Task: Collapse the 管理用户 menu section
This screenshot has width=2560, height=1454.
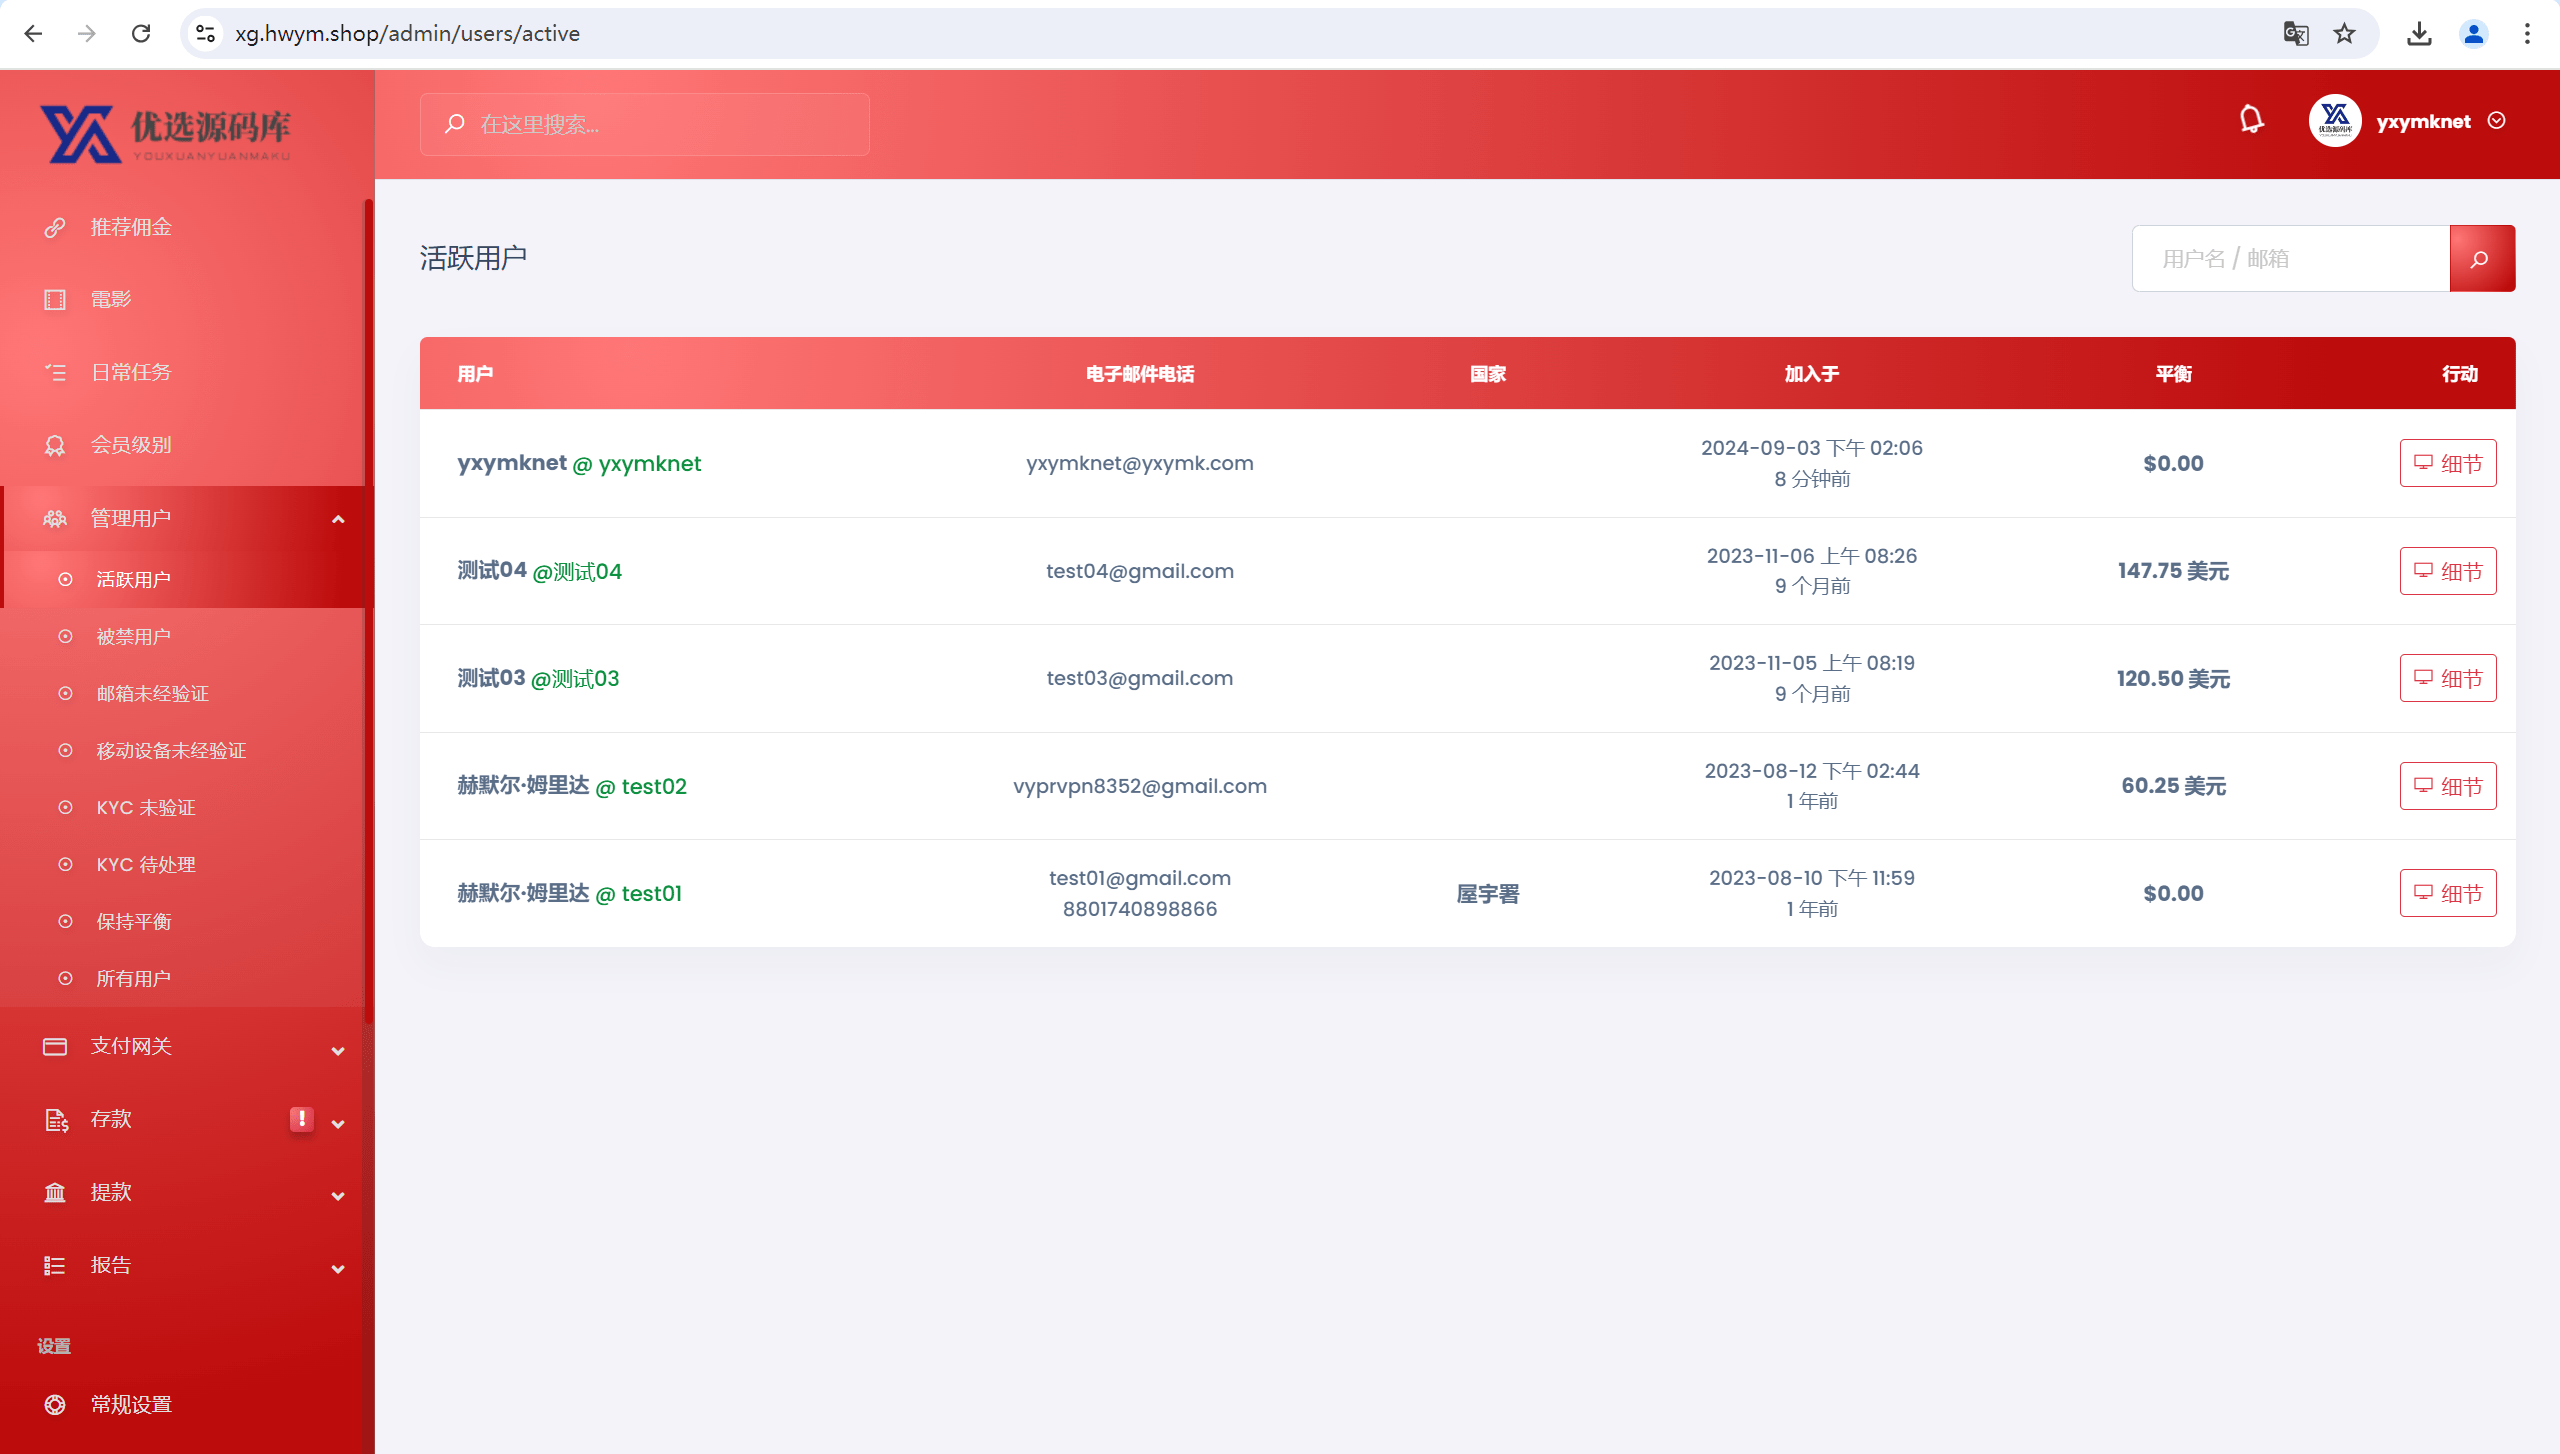Action: tap(338, 519)
